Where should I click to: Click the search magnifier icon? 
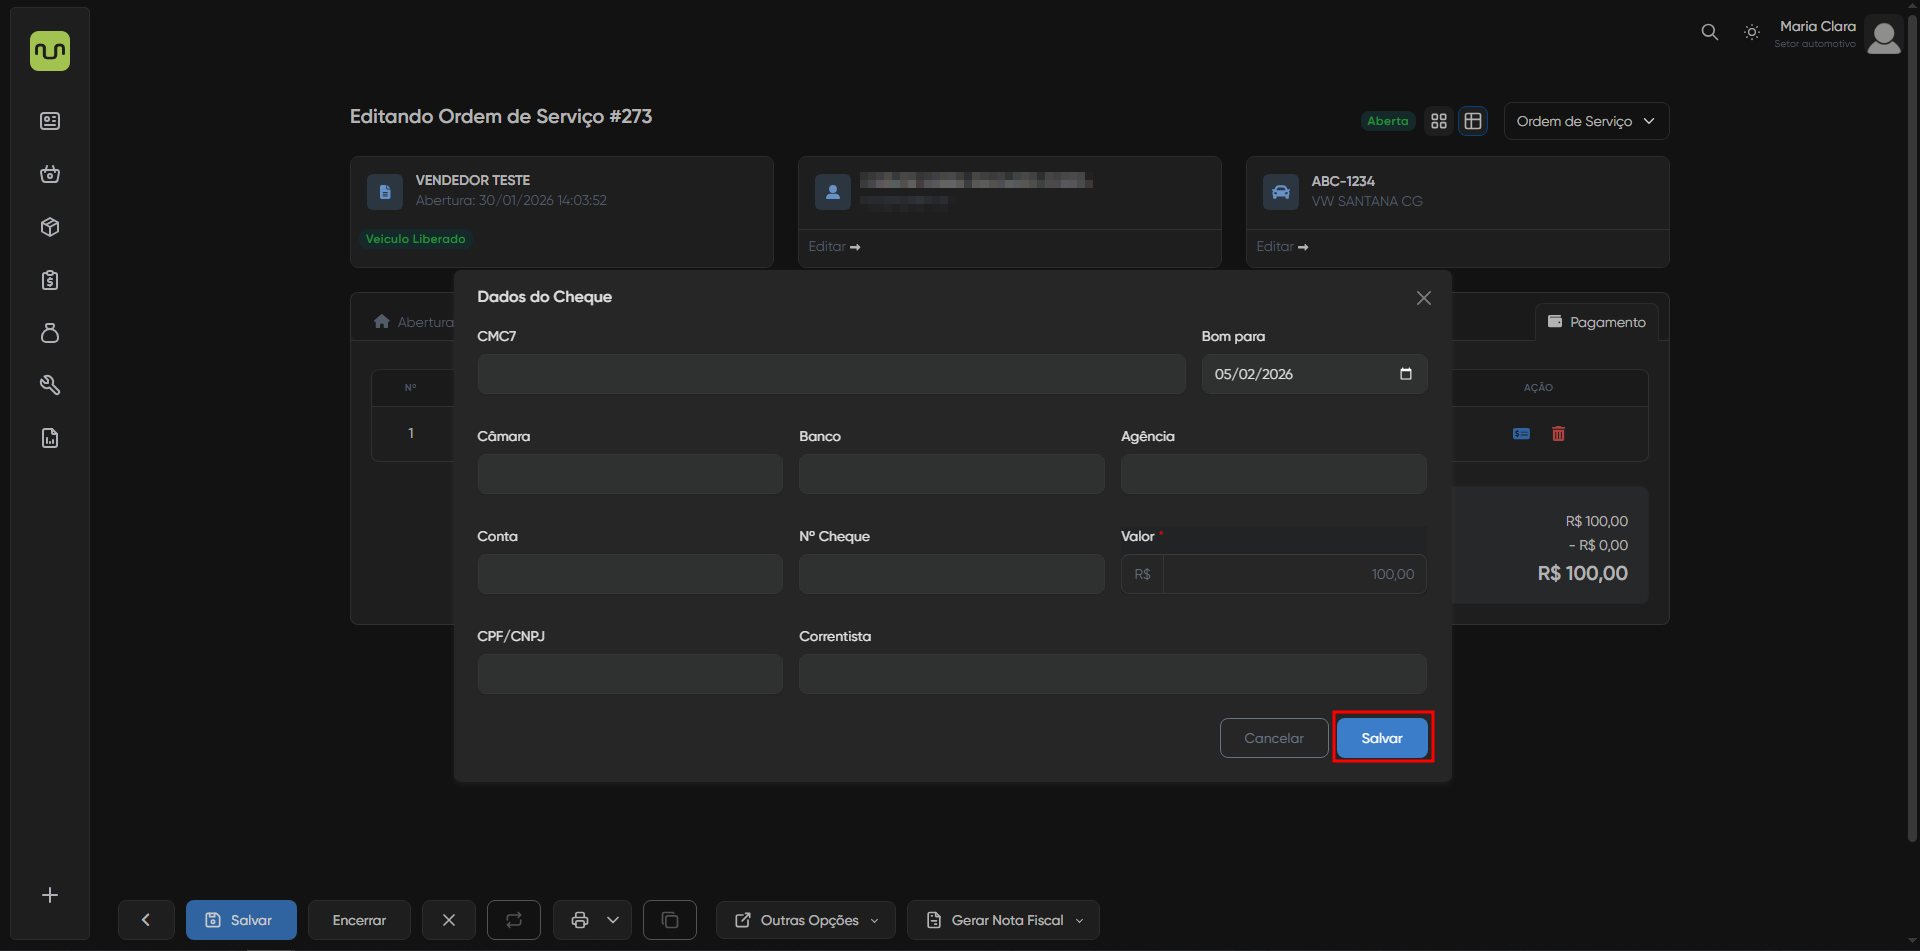click(x=1709, y=32)
